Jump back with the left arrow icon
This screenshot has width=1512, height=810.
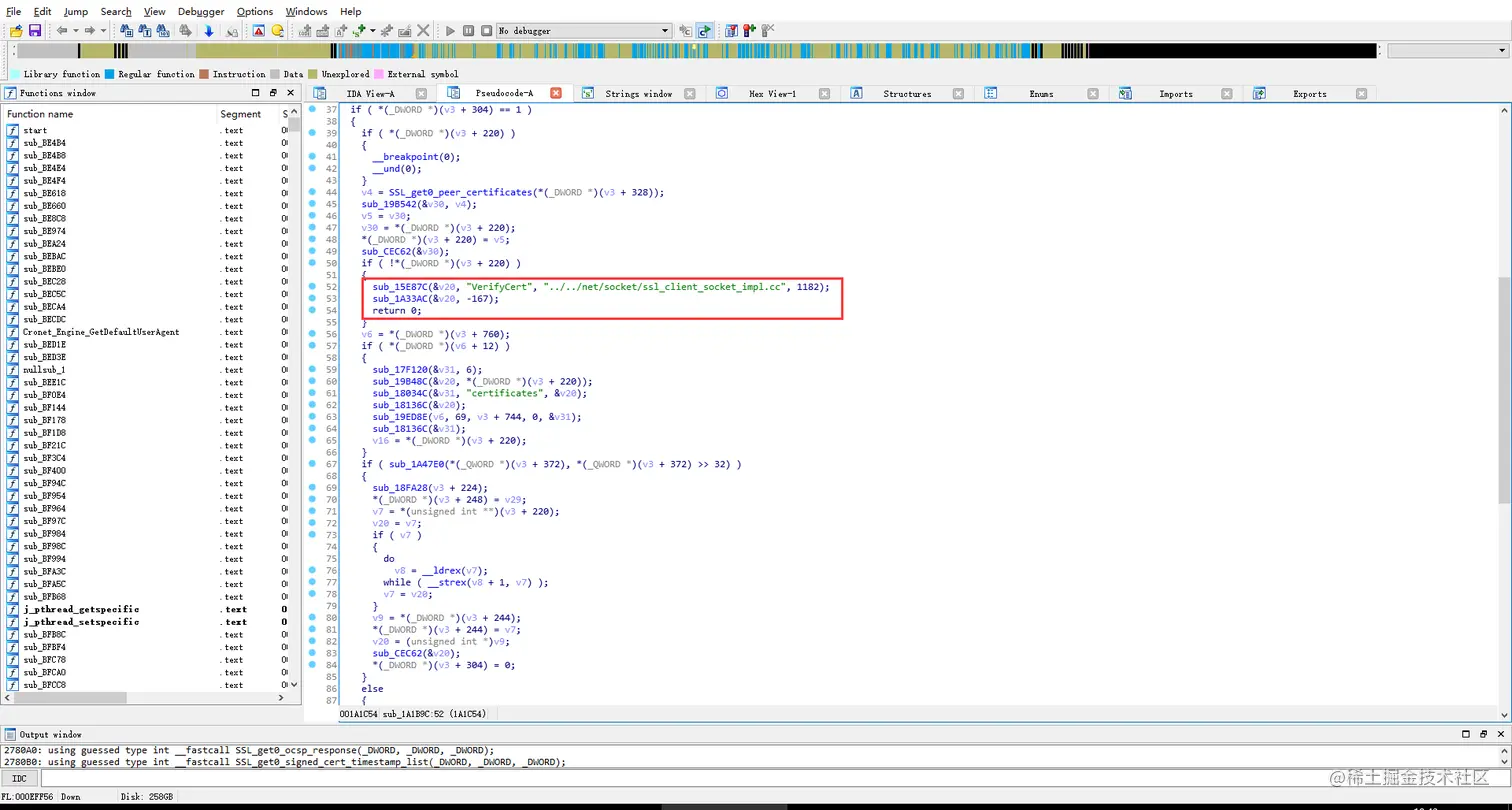point(62,31)
